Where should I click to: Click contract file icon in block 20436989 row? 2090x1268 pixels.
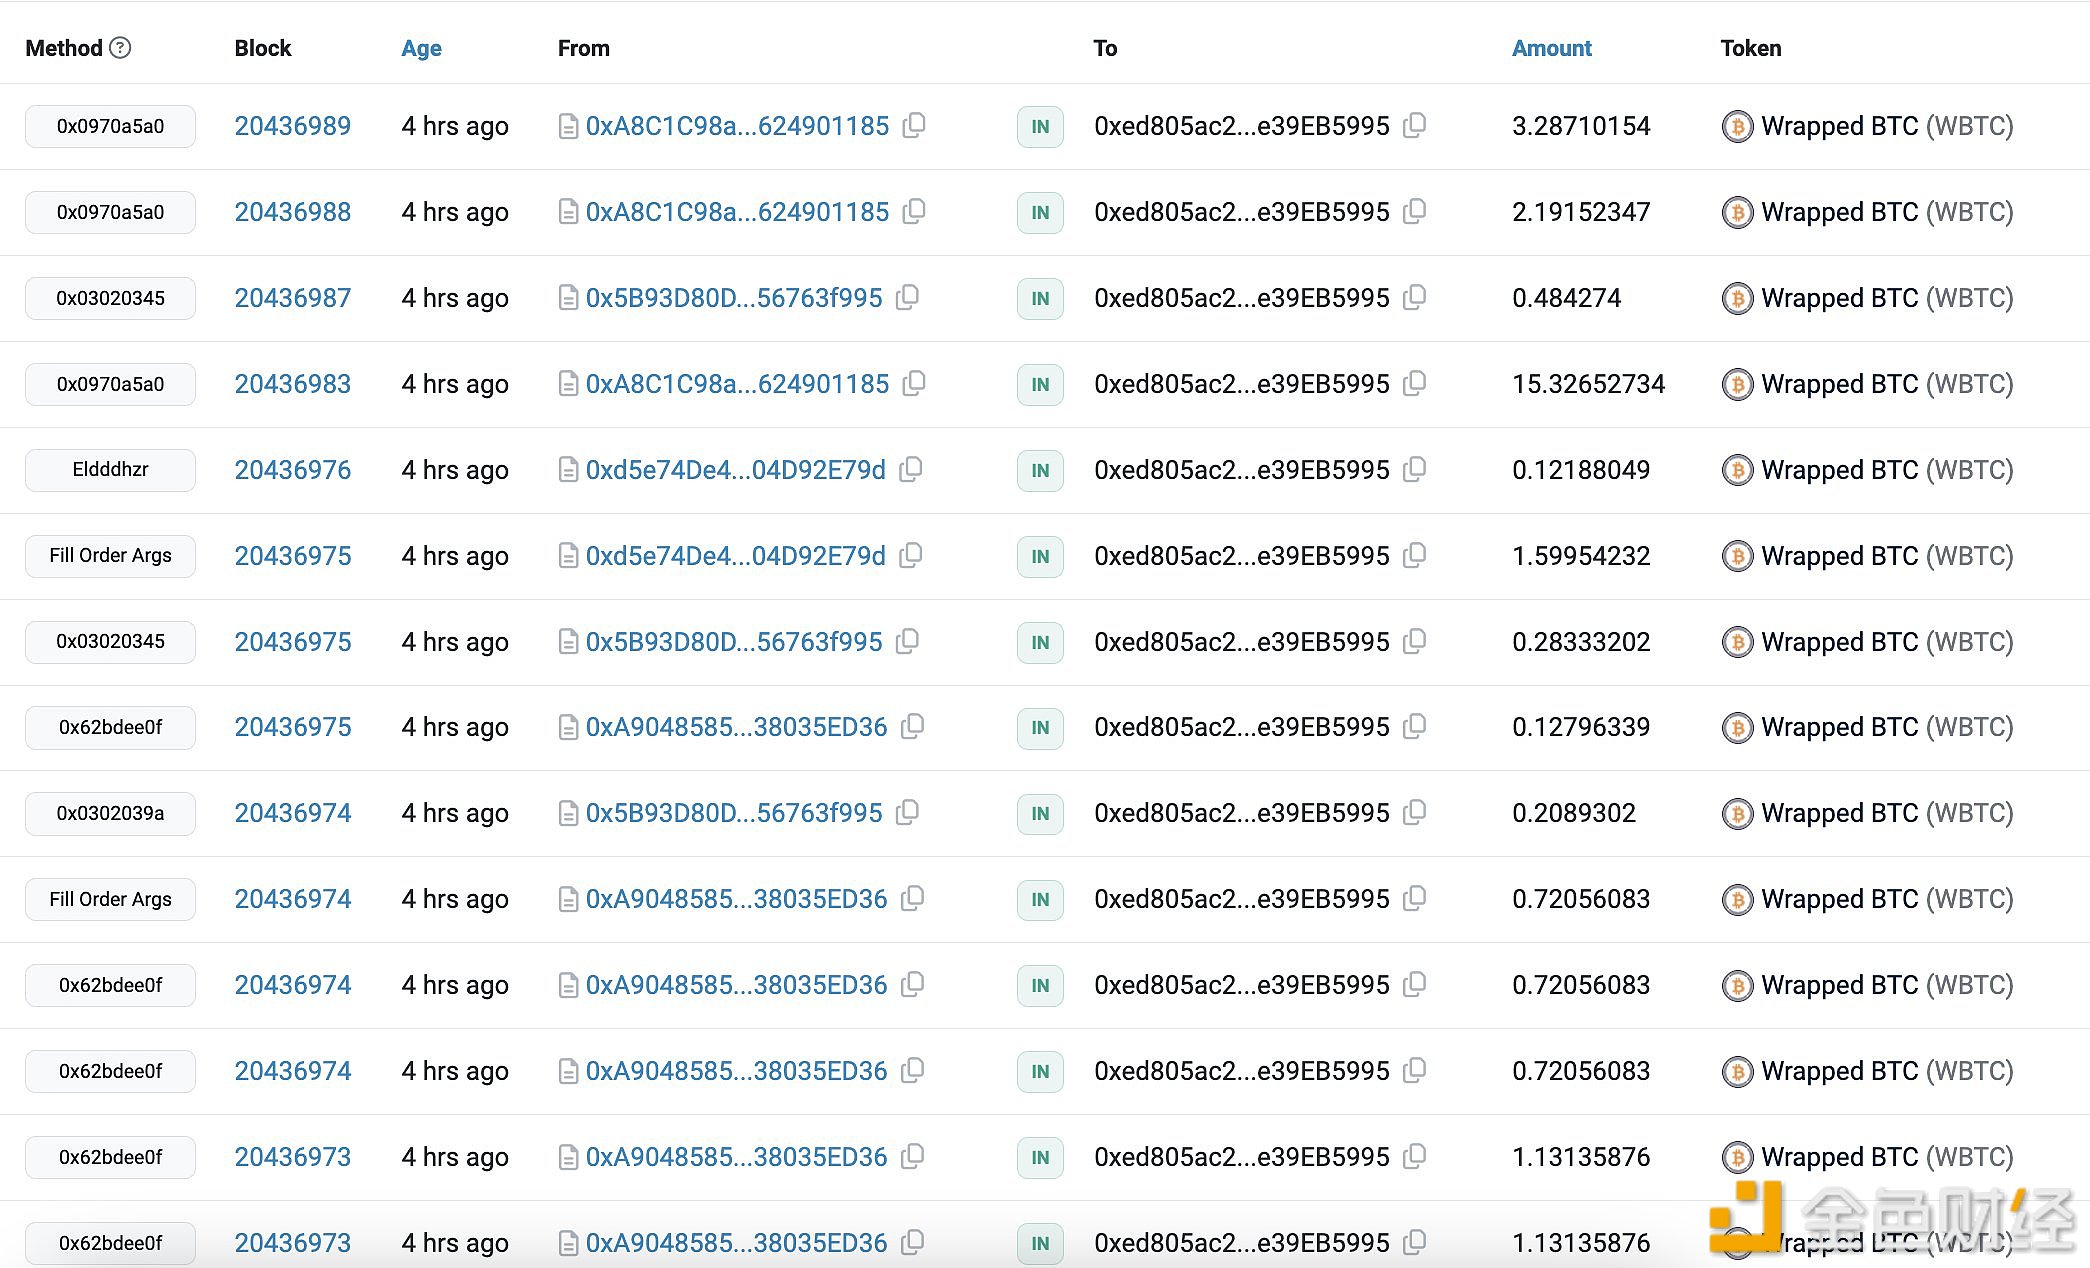(568, 127)
